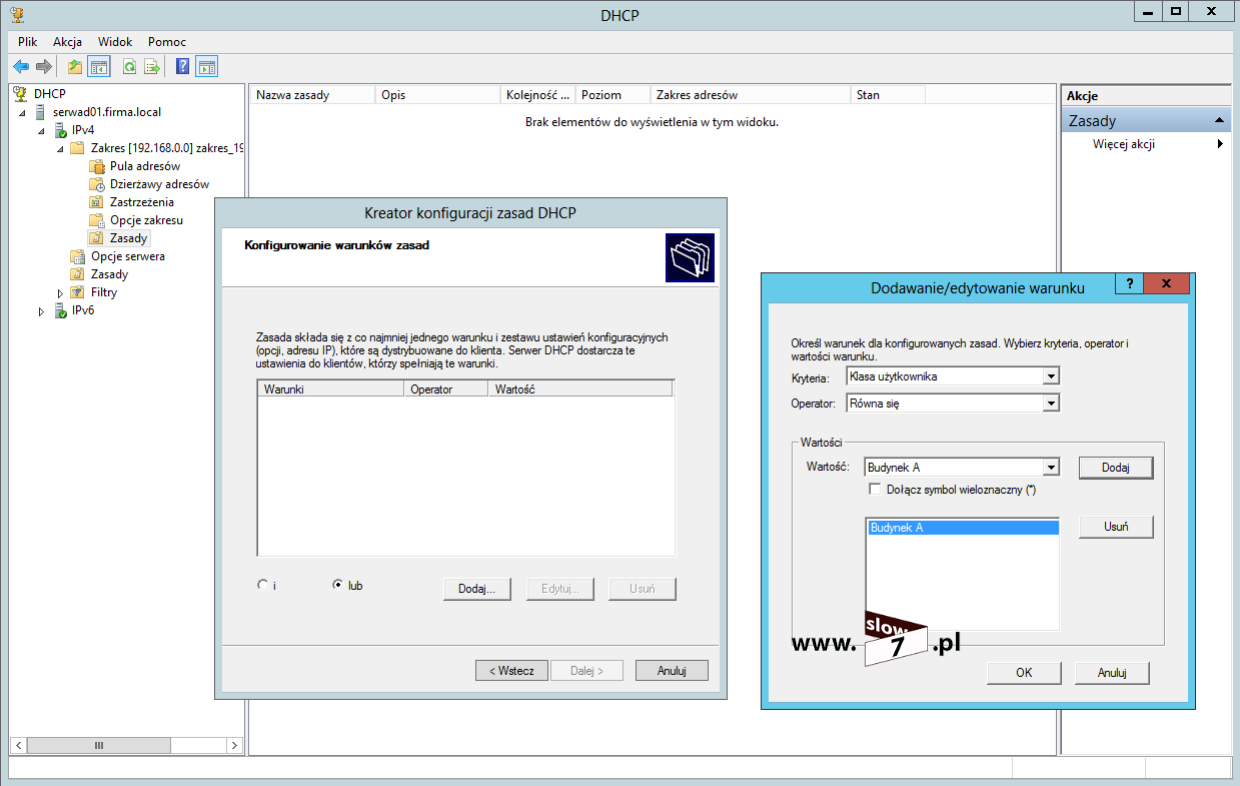1240x786 pixels.
Task: Click the Export list toolbar icon
Action: [x=152, y=67]
